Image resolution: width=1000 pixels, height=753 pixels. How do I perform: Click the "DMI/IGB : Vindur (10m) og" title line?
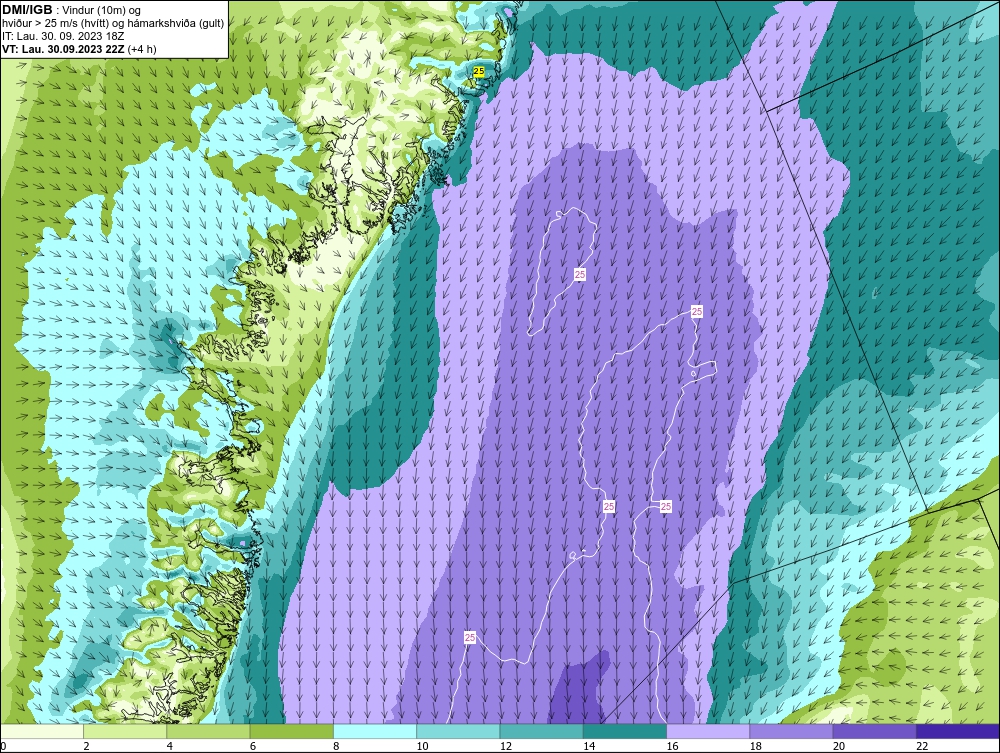[72, 10]
